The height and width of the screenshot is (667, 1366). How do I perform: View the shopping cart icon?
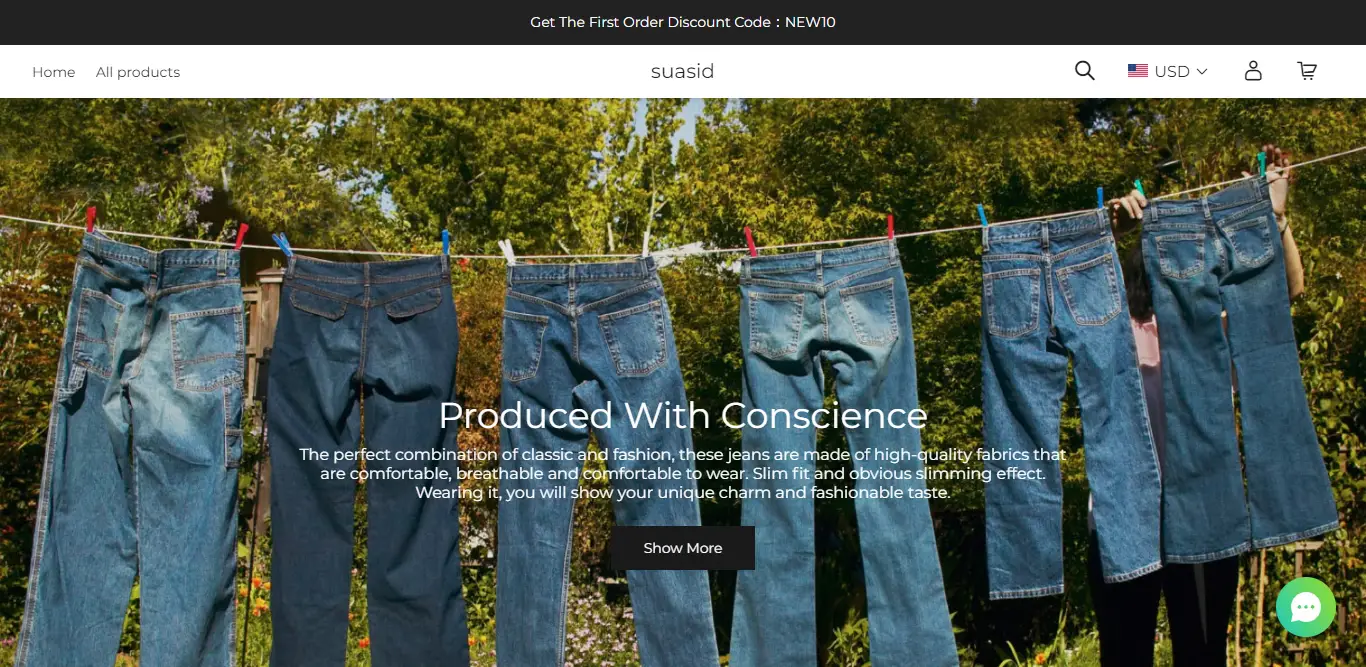tap(1307, 71)
